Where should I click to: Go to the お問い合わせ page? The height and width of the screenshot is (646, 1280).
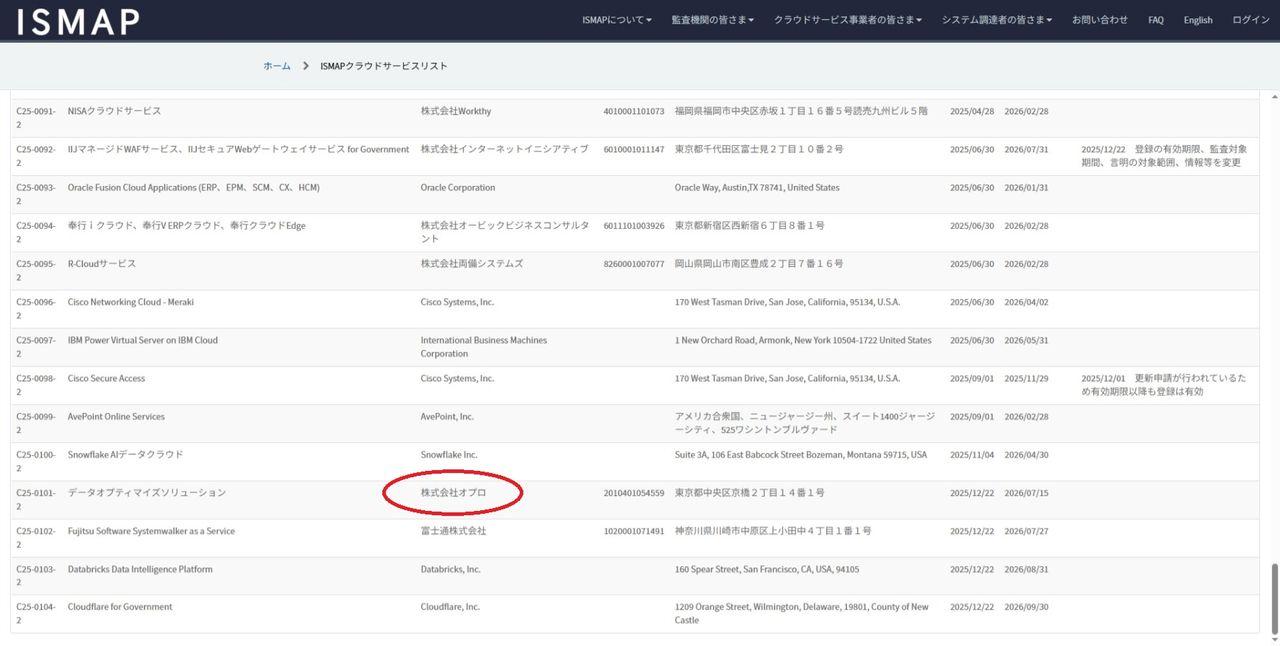(1099, 20)
